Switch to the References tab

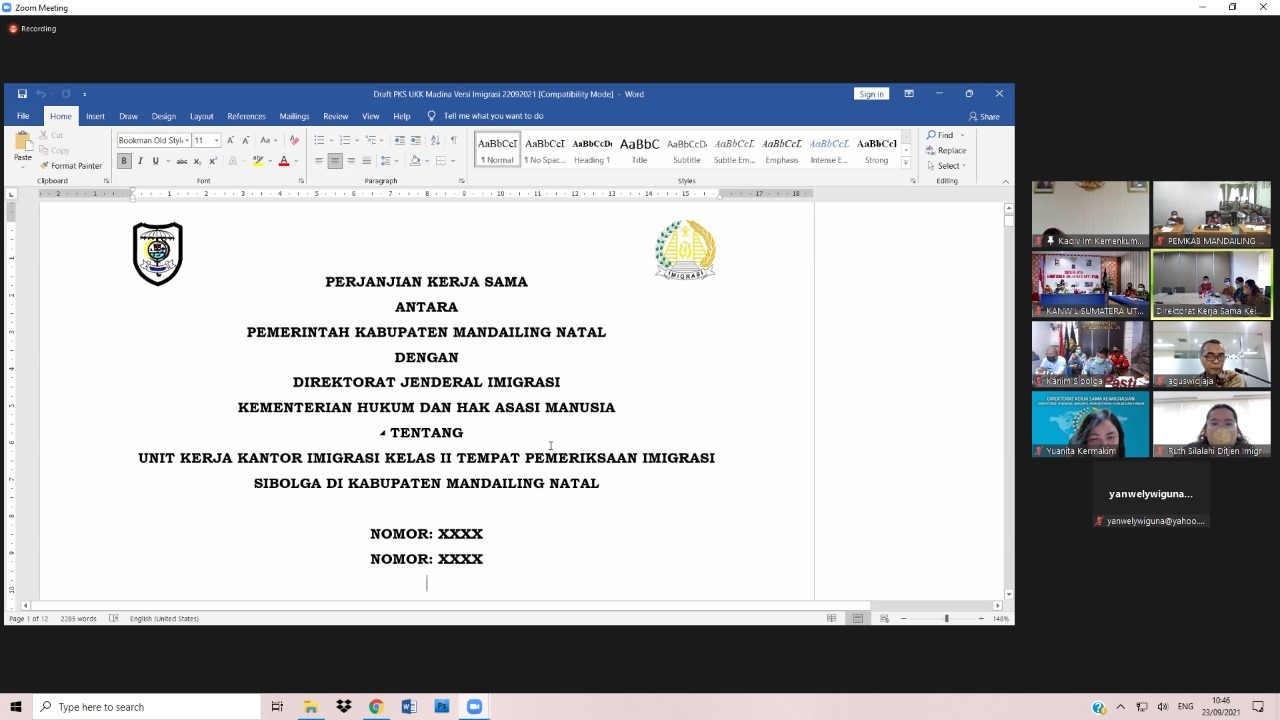246,116
